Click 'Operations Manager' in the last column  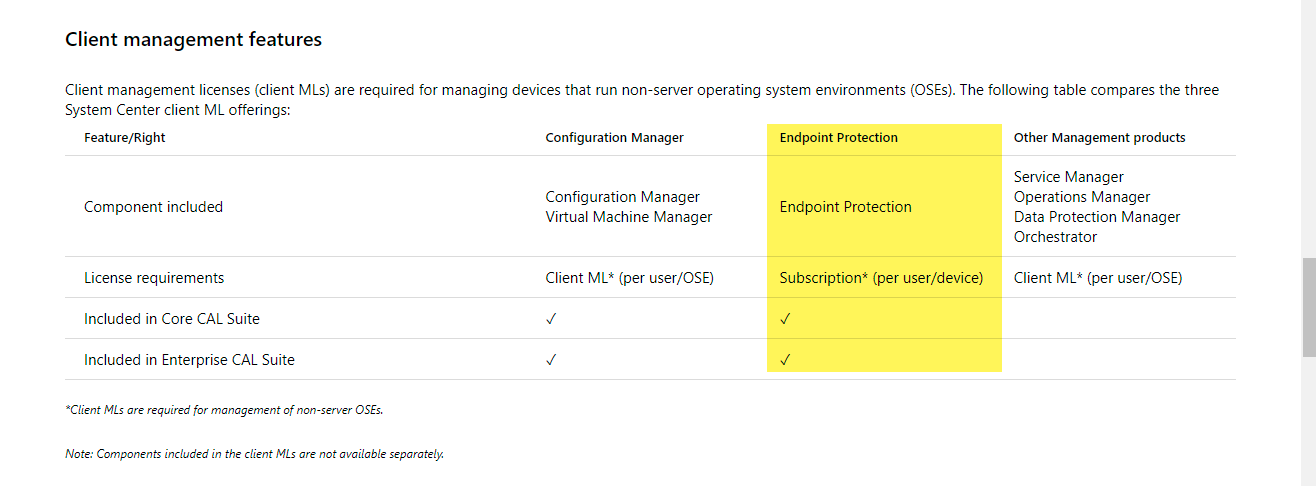(x=1082, y=197)
